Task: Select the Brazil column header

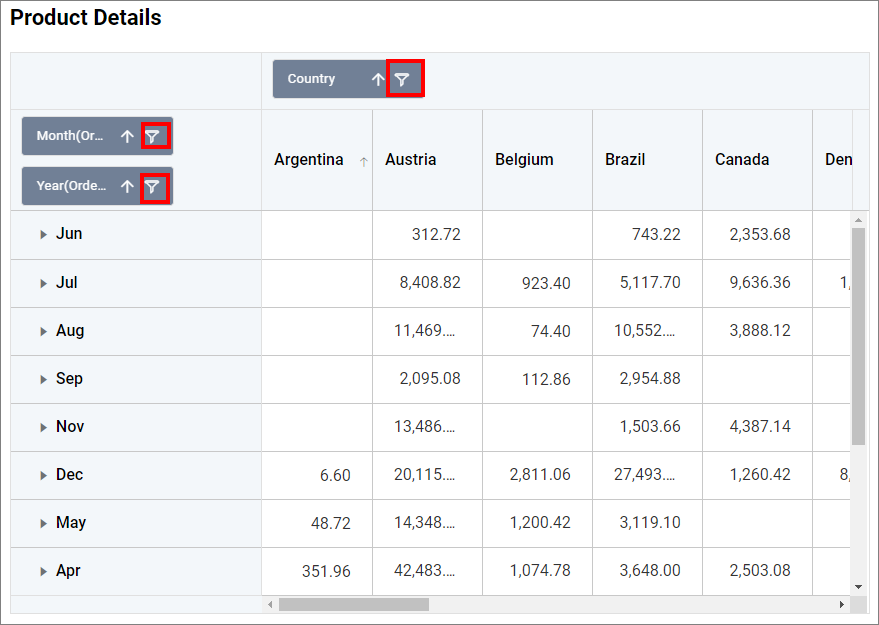Action: (x=625, y=160)
